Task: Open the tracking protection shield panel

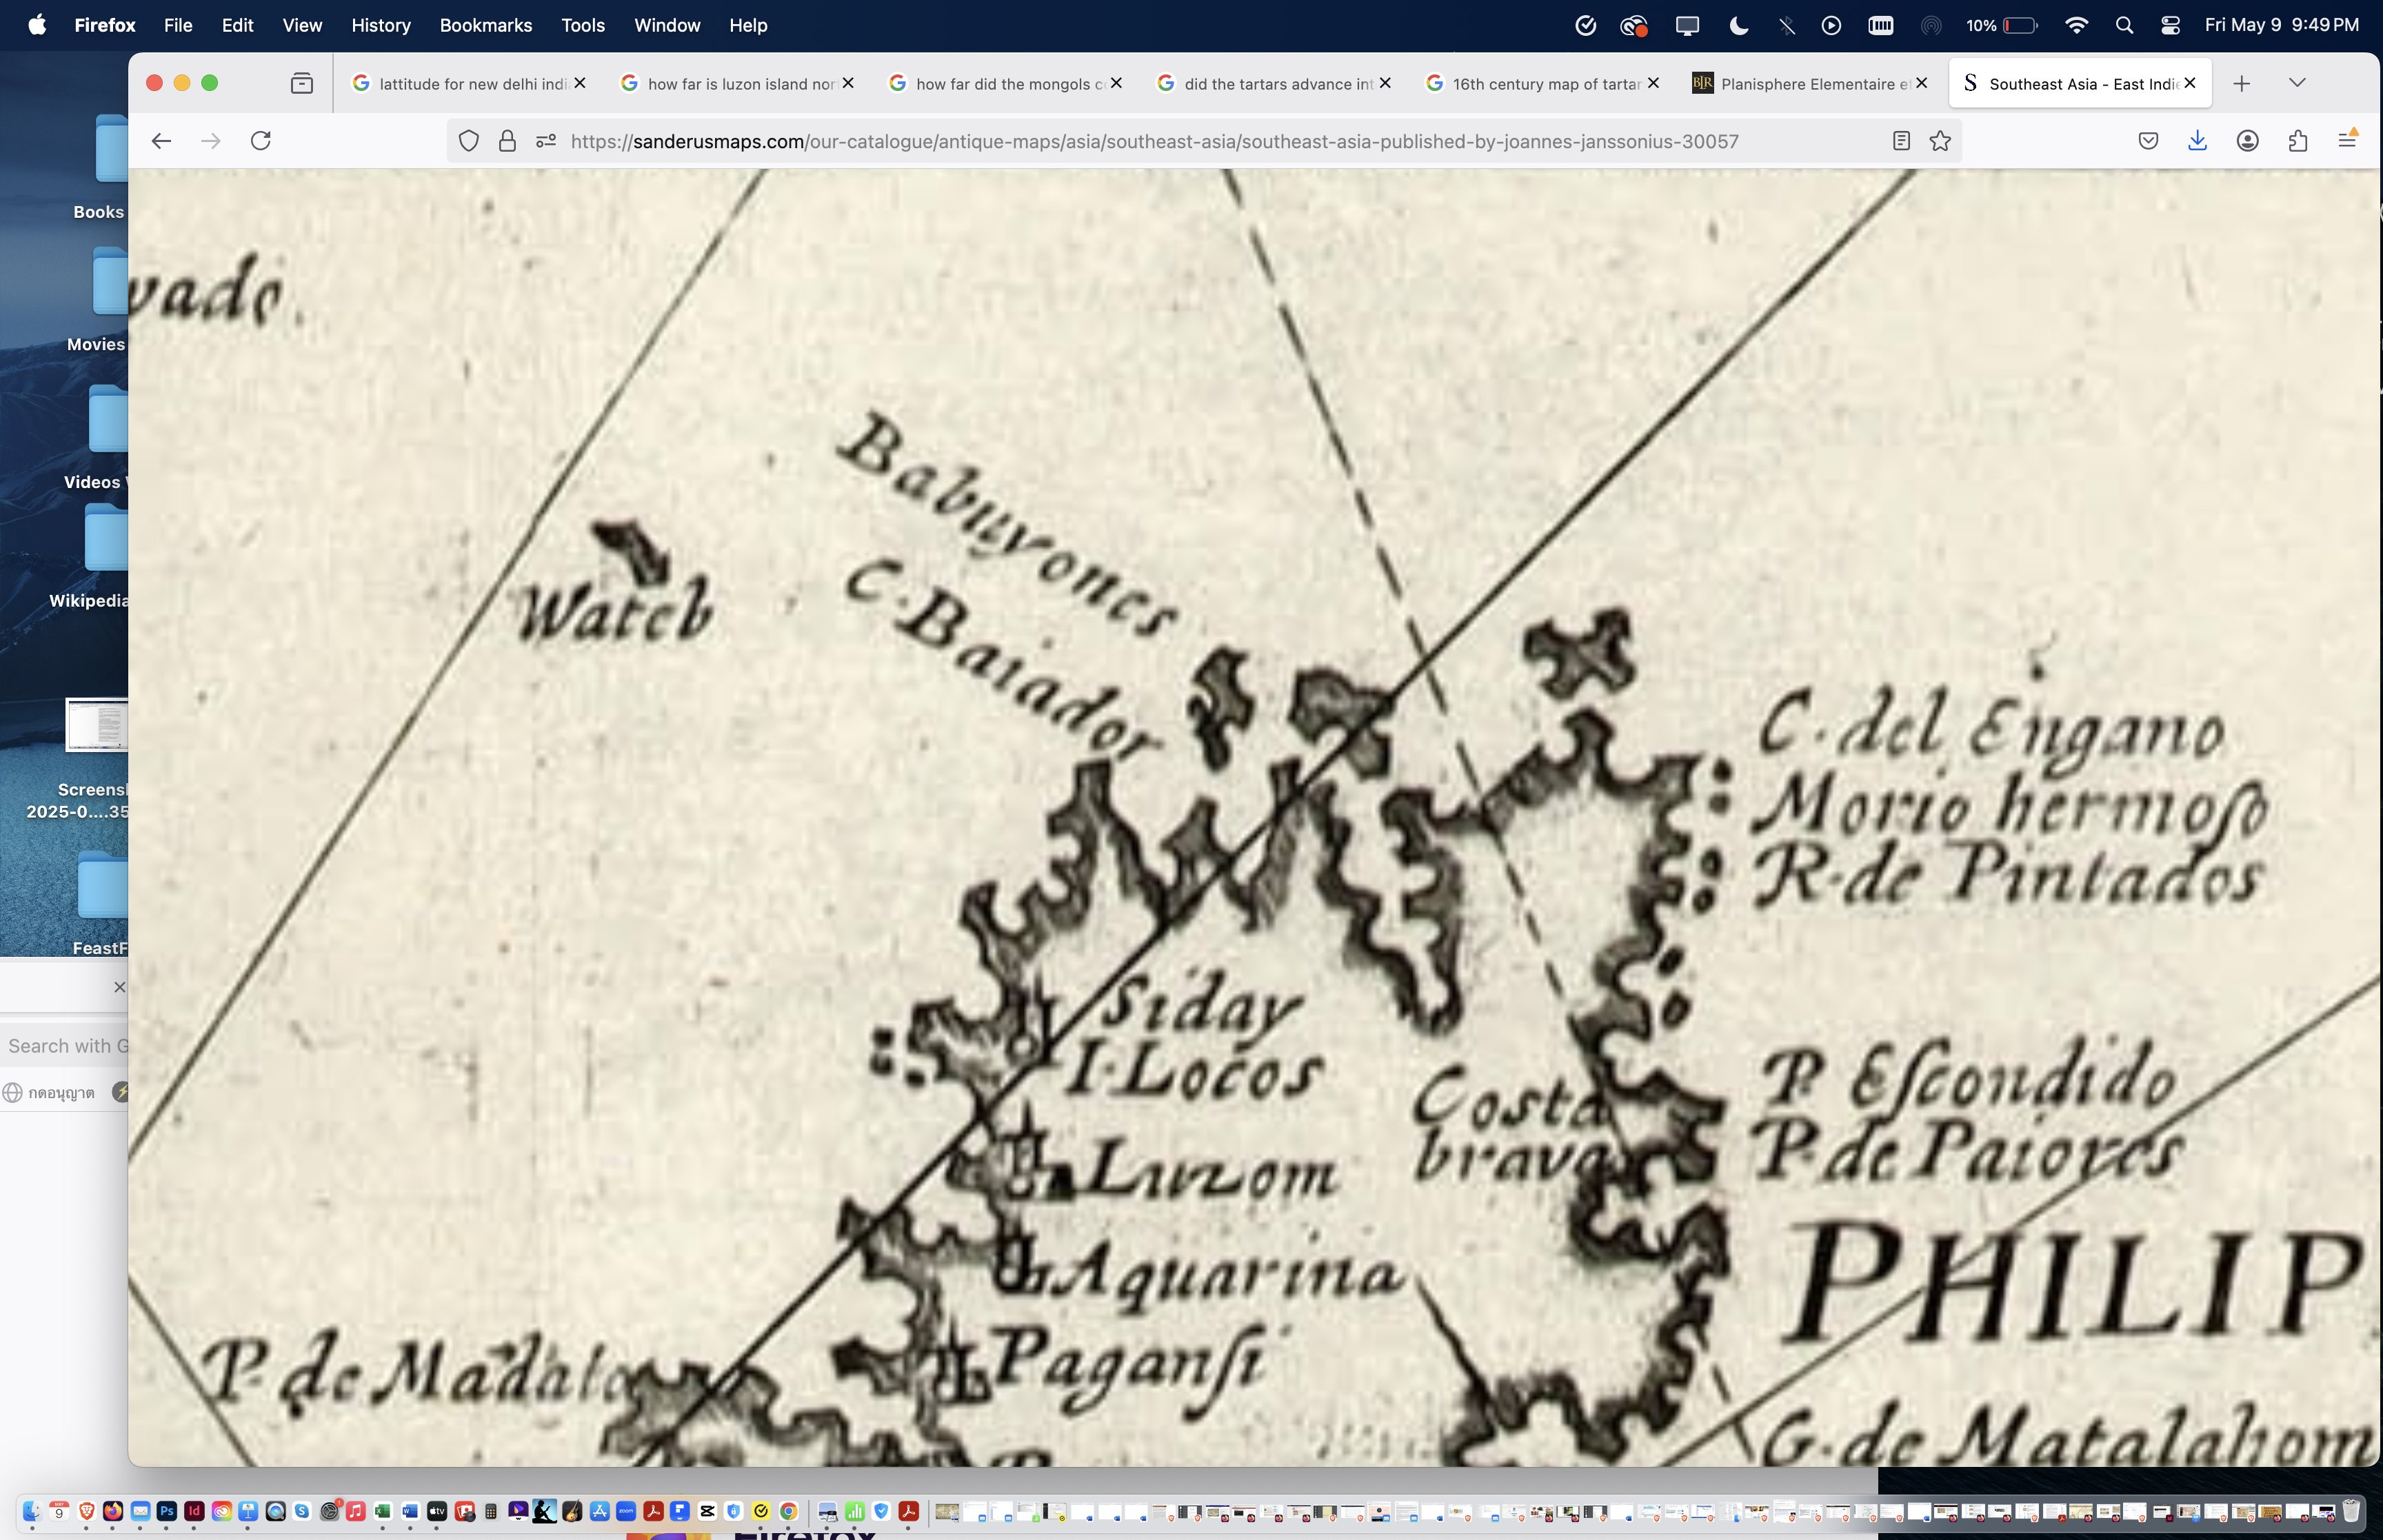Action: pyautogui.click(x=468, y=141)
